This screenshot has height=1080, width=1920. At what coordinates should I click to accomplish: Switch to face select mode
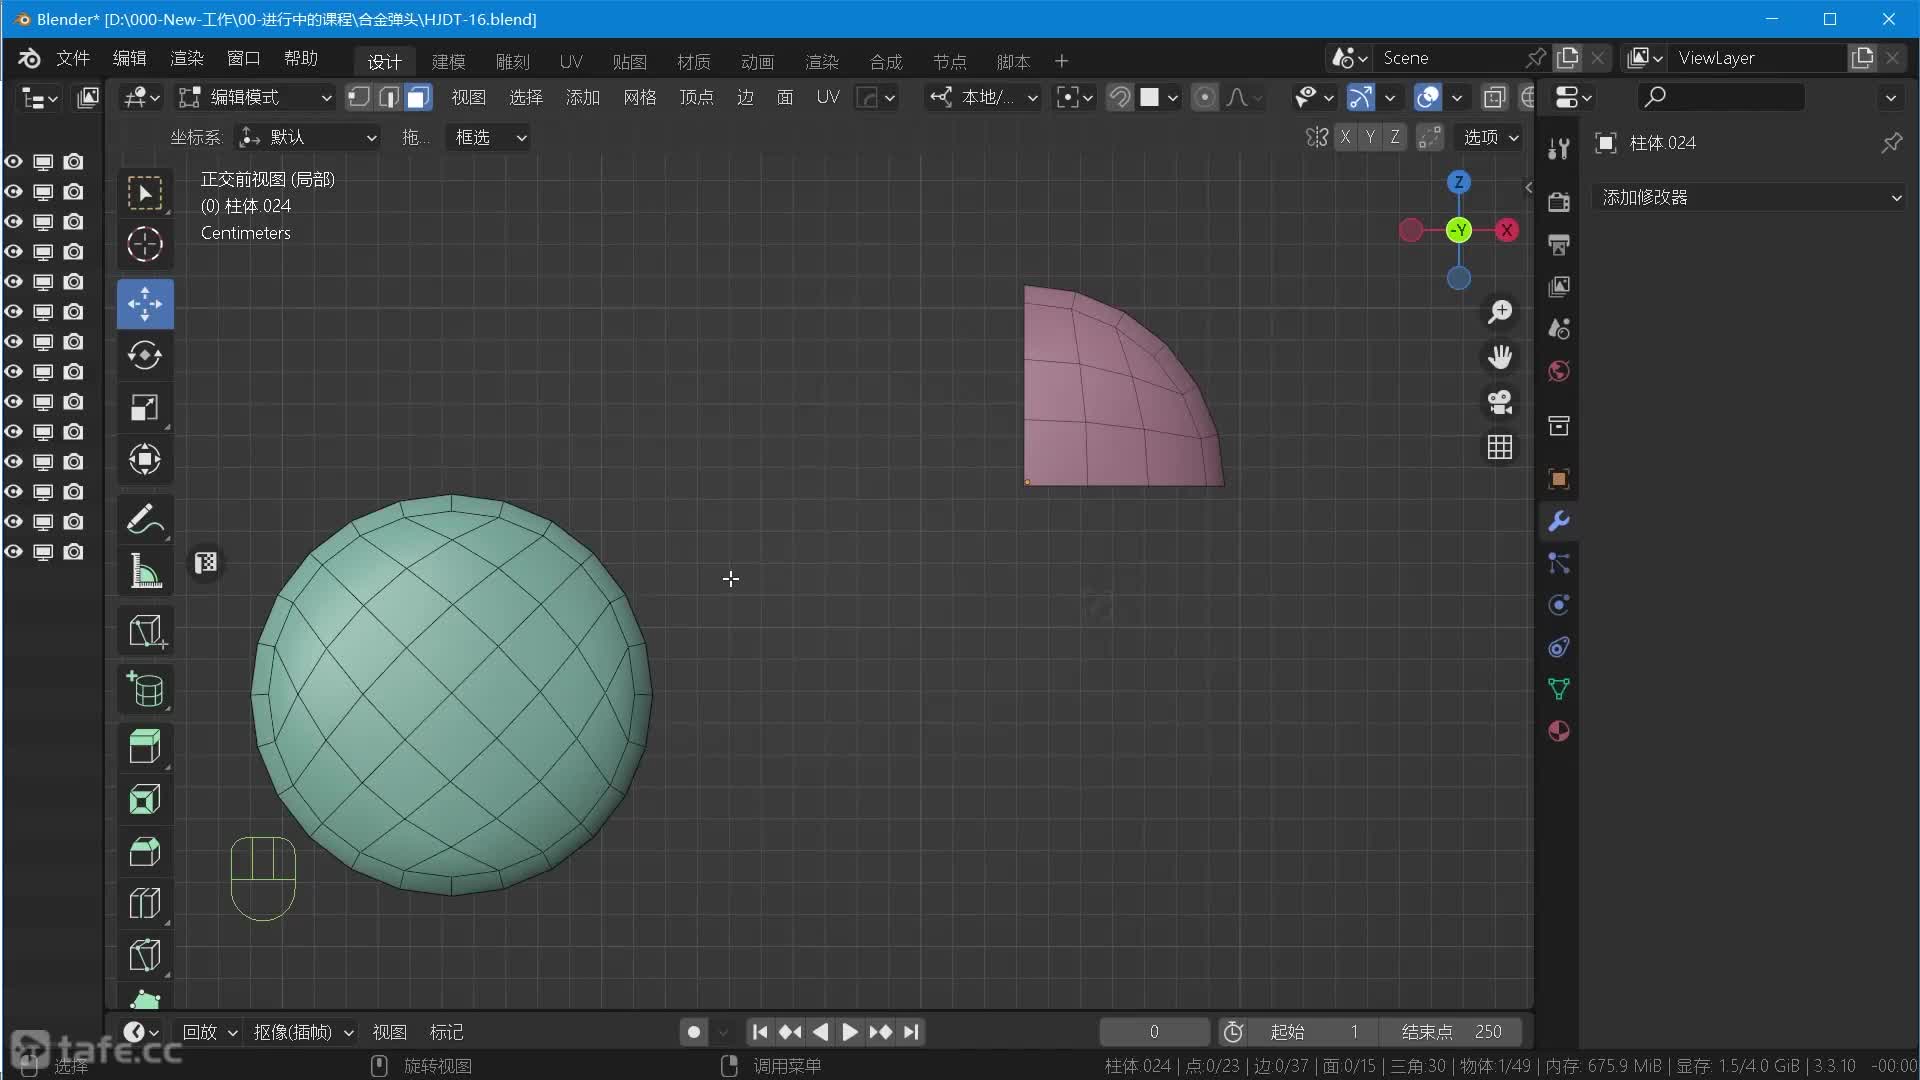point(418,97)
